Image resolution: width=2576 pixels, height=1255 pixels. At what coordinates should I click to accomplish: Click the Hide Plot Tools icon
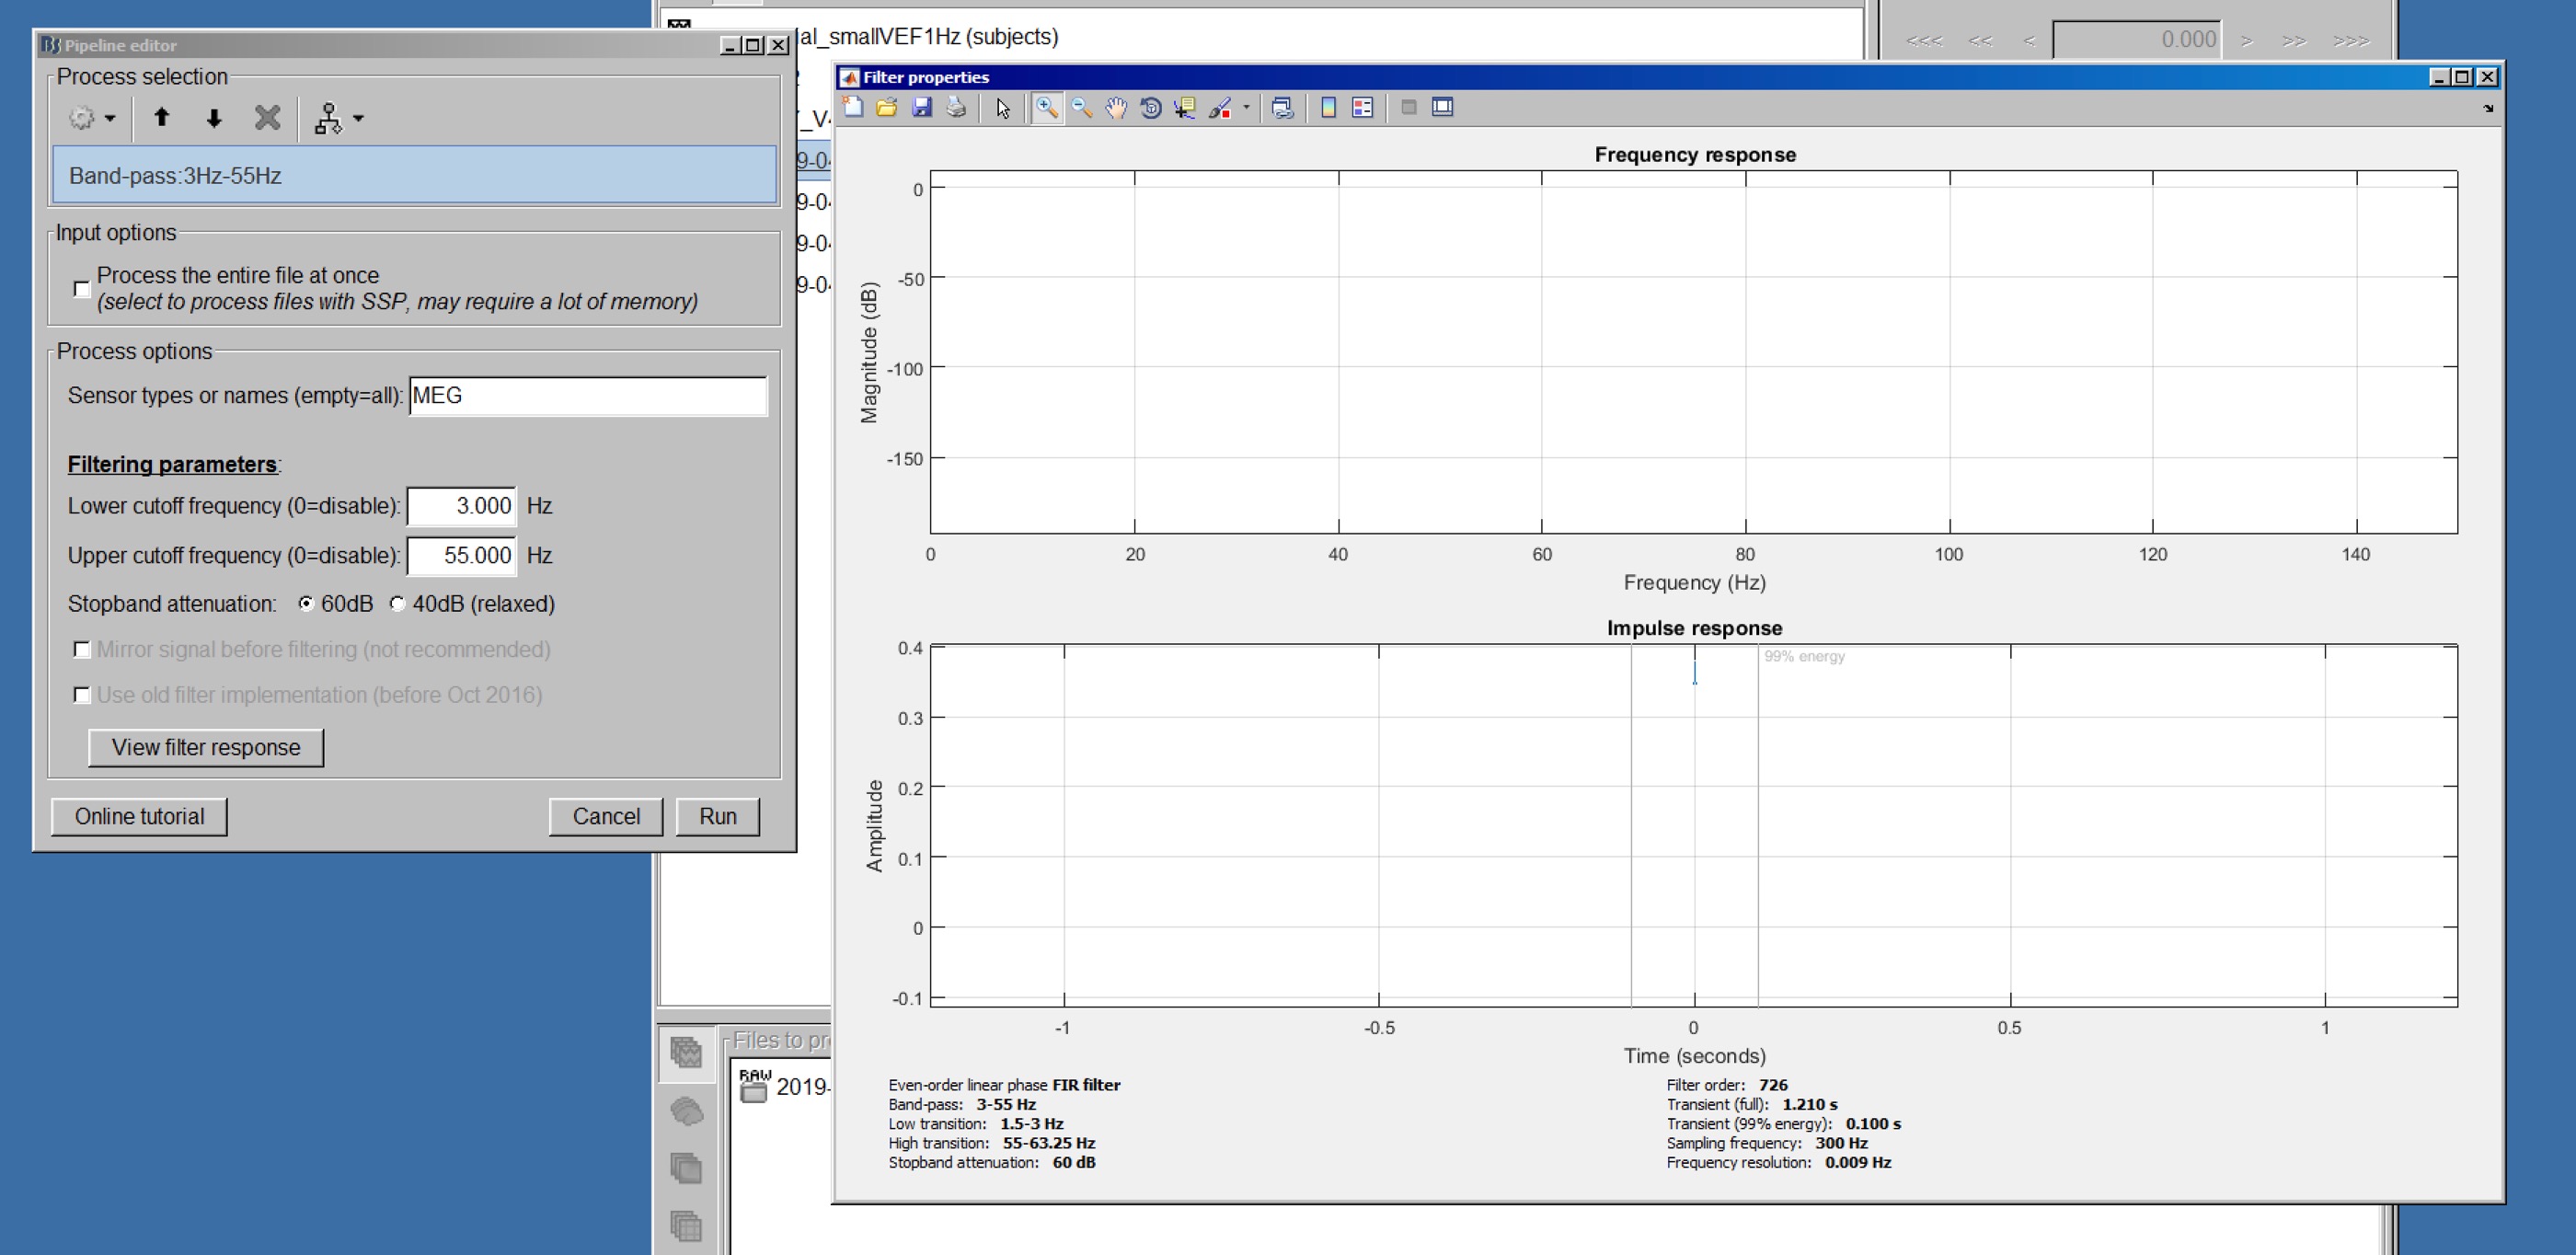click(x=1409, y=108)
